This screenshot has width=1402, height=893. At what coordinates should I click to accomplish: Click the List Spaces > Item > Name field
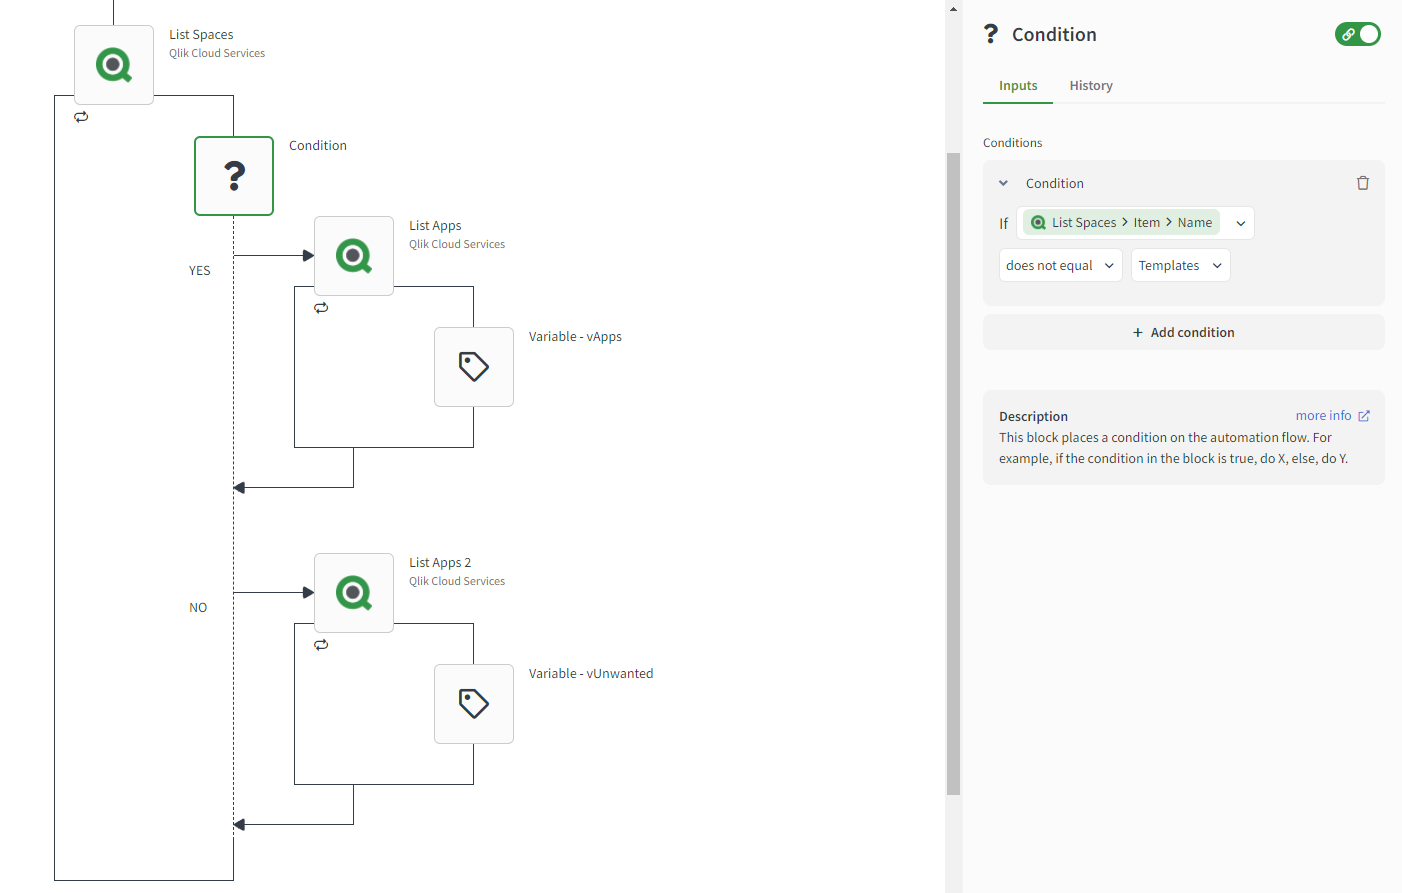(x=1121, y=223)
